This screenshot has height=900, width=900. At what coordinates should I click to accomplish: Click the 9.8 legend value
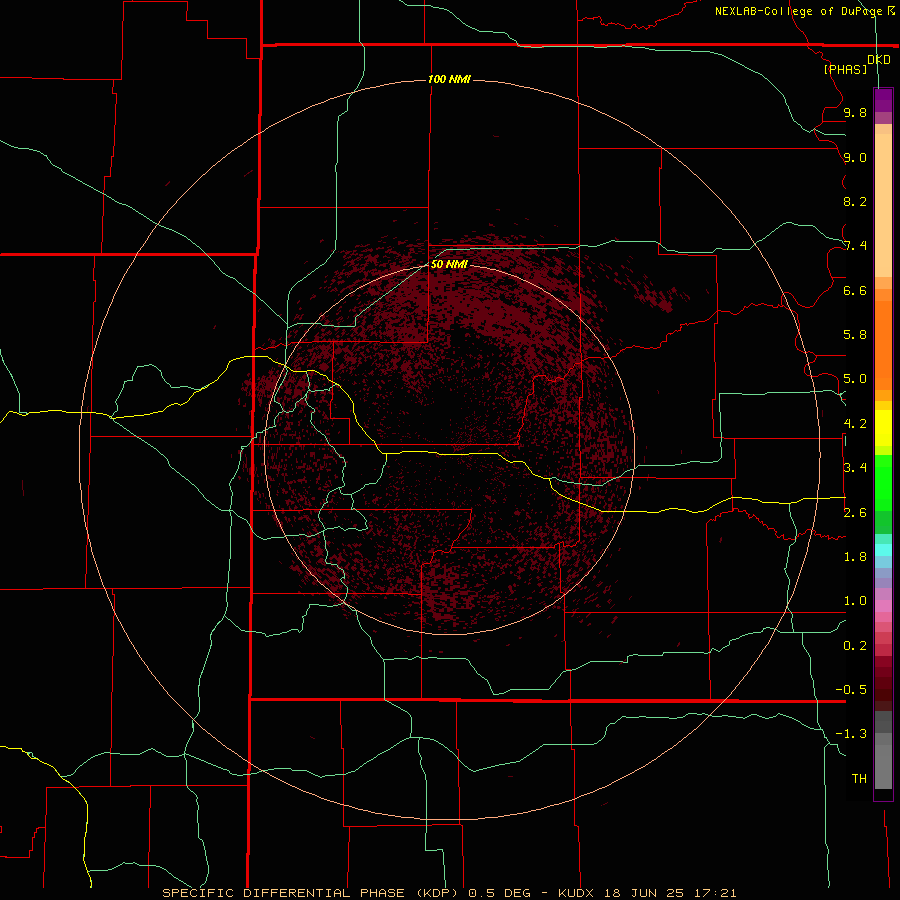pos(855,112)
